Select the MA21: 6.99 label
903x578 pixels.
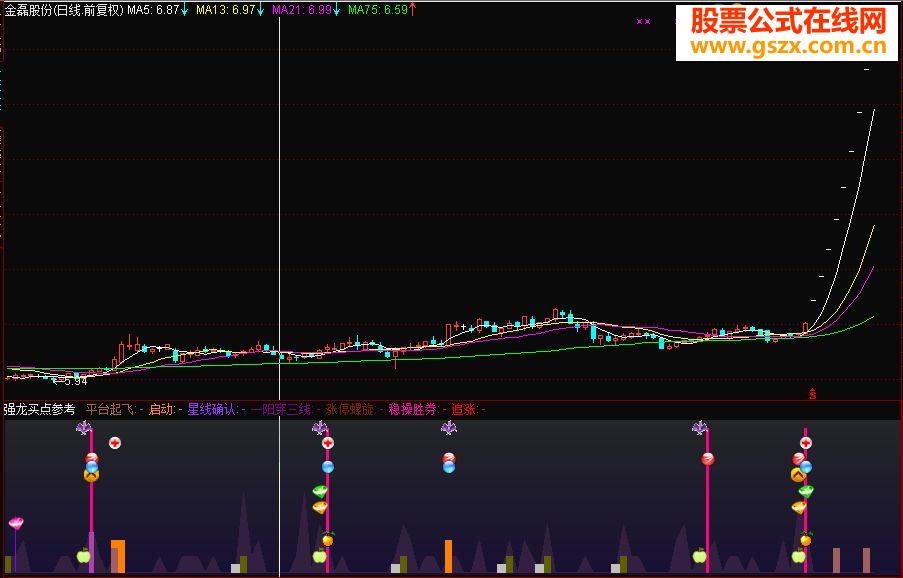pyautogui.click(x=301, y=10)
